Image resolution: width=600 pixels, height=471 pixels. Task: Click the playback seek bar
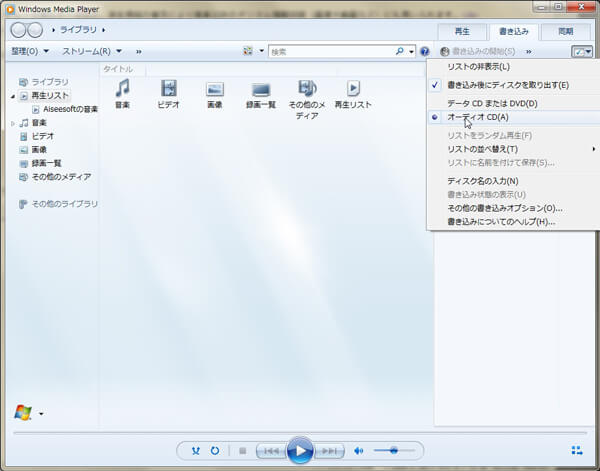[x=300, y=433]
